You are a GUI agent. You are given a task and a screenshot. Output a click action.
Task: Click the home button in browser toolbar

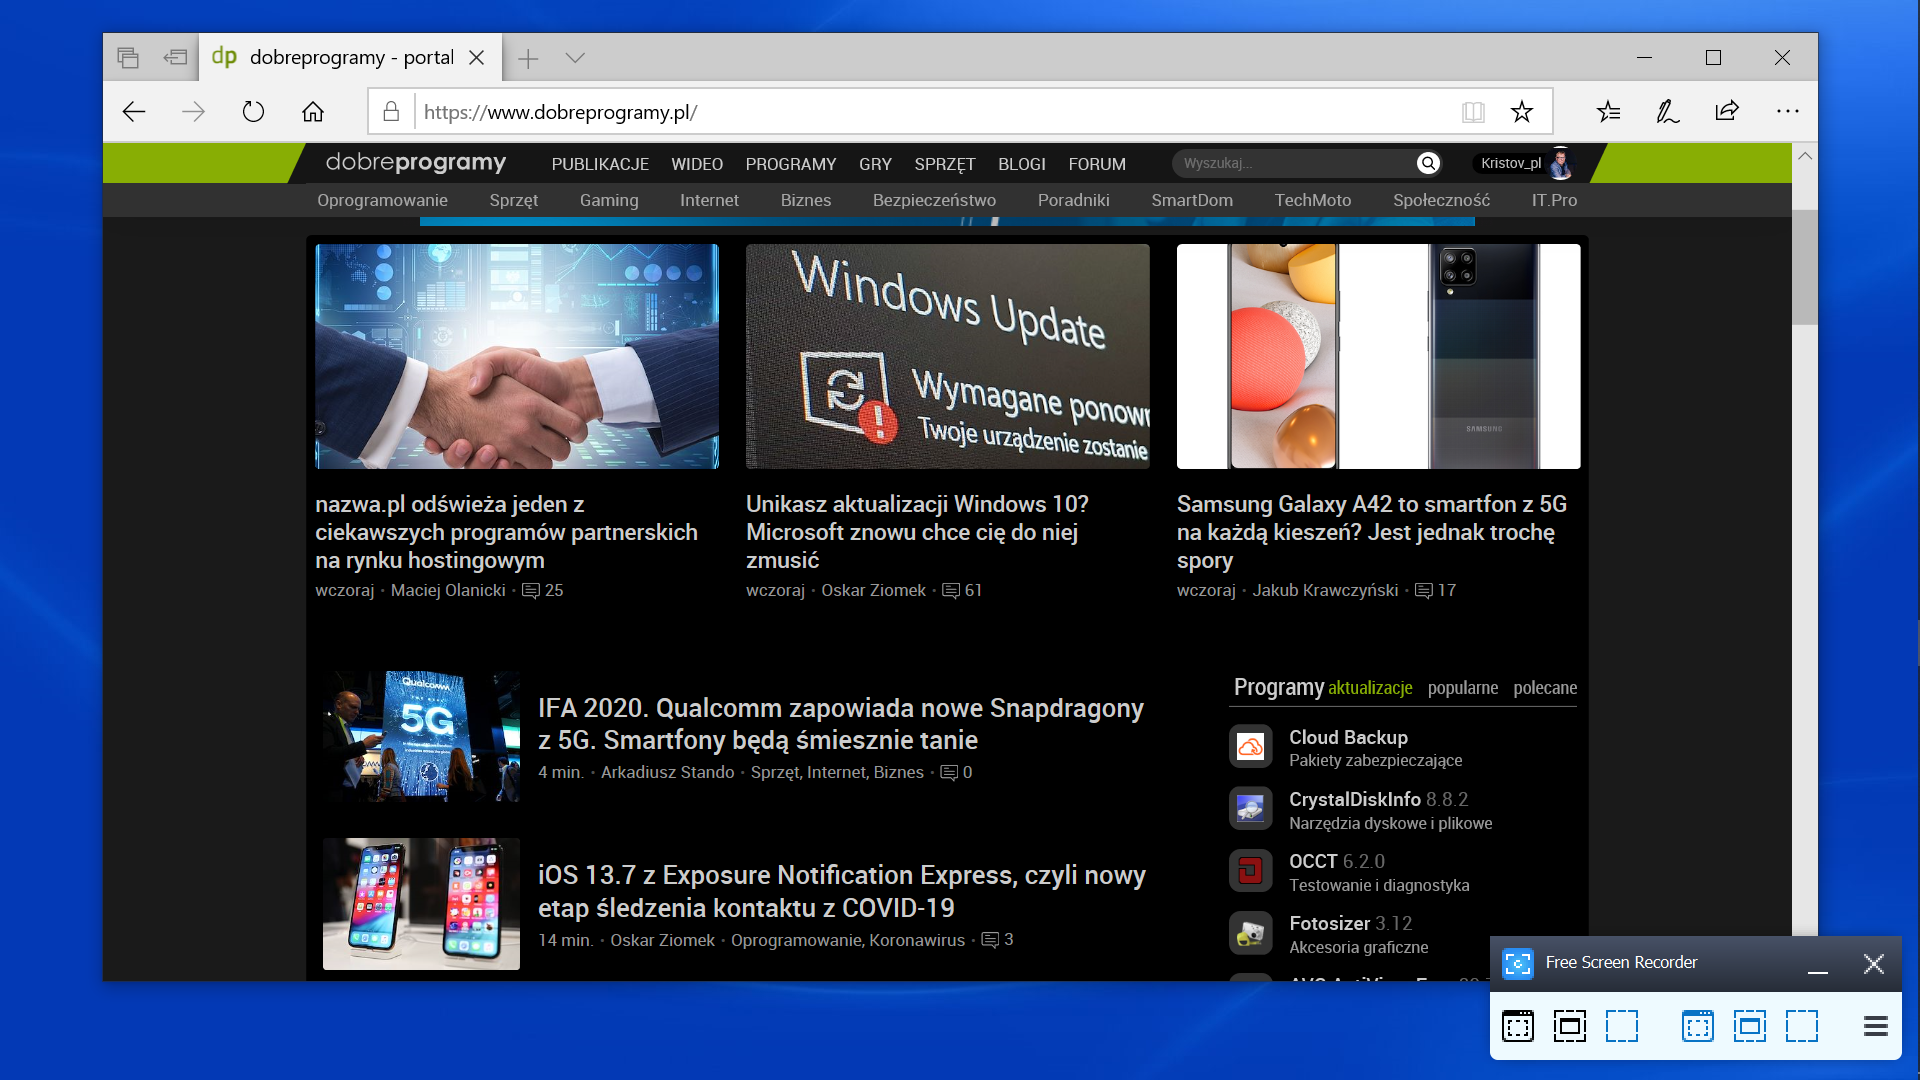point(313,112)
